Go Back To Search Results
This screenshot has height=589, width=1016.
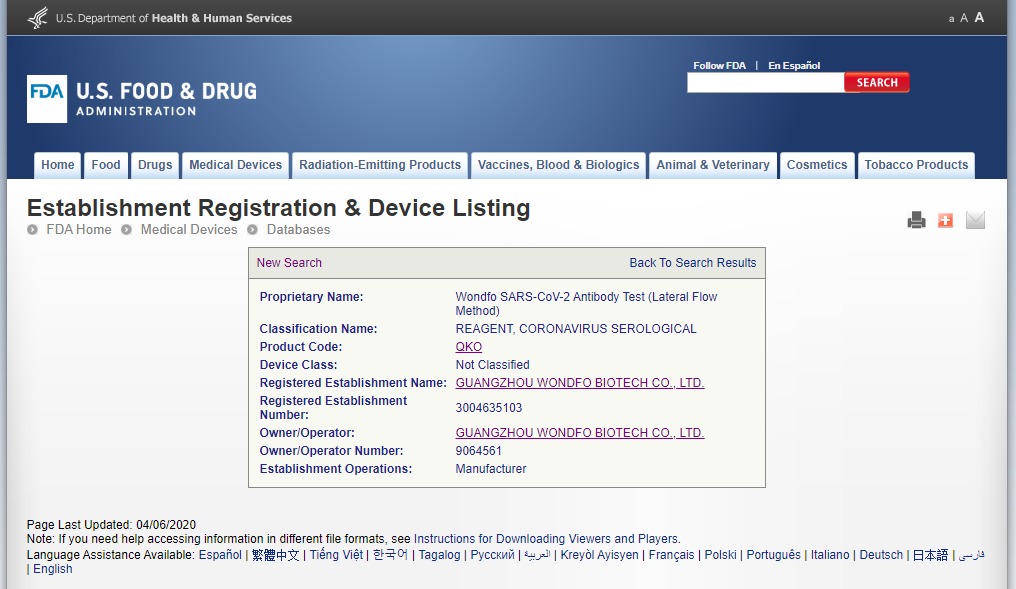(x=692, y=263)
